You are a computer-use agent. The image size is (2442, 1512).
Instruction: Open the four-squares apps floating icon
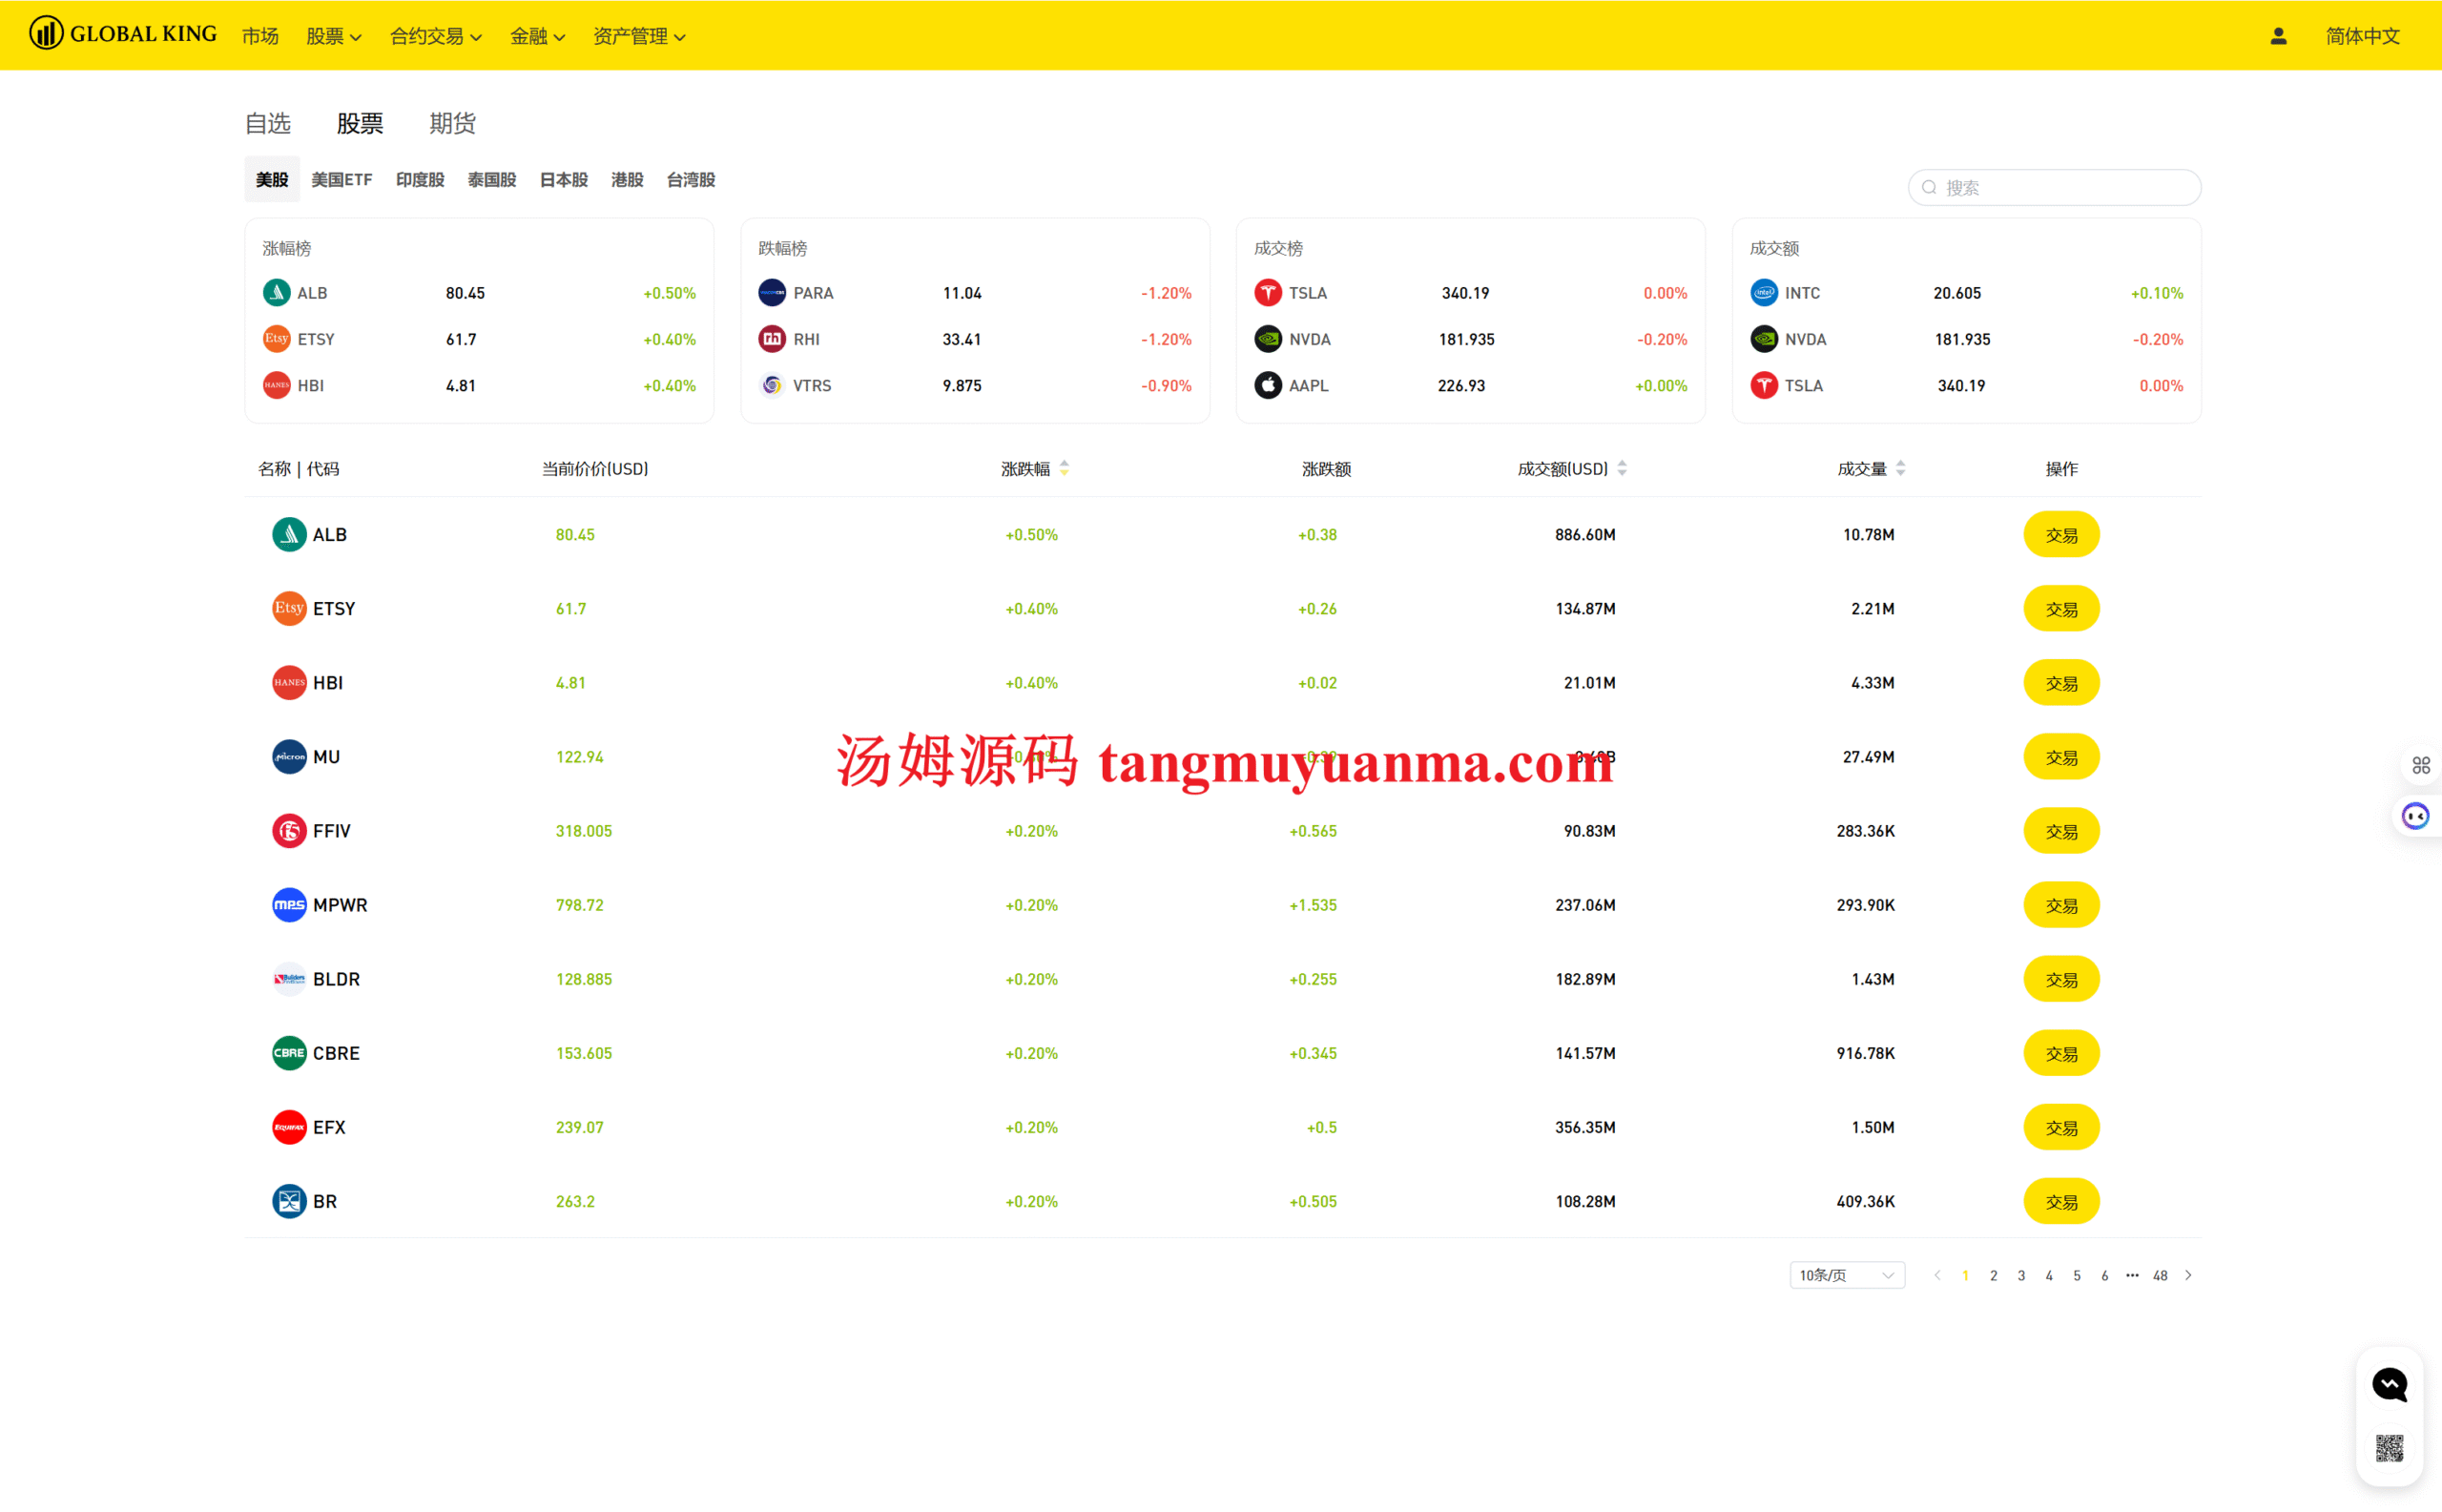[x=2420, y=766]
